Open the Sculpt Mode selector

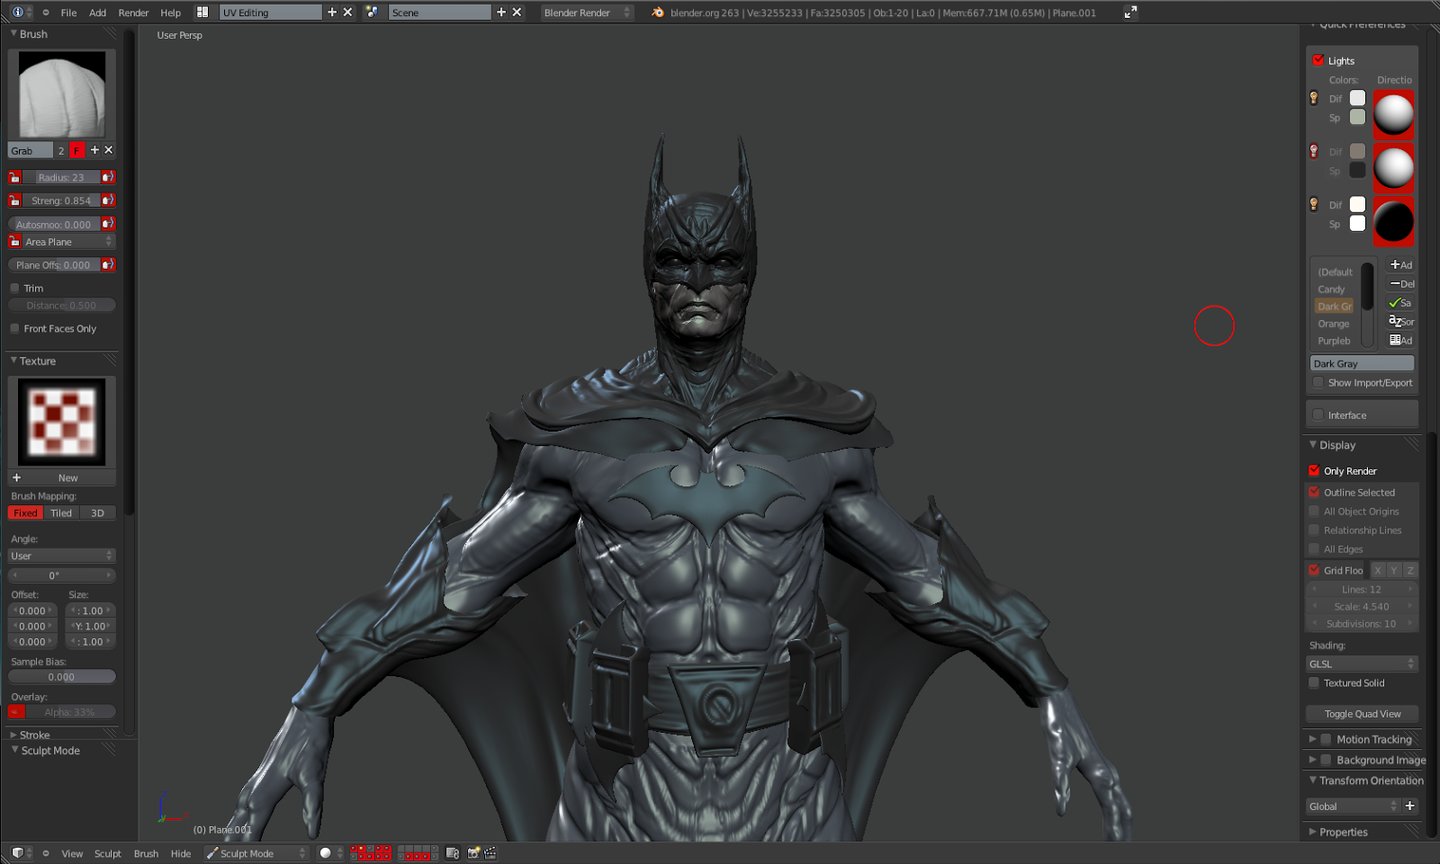[256, 853]
